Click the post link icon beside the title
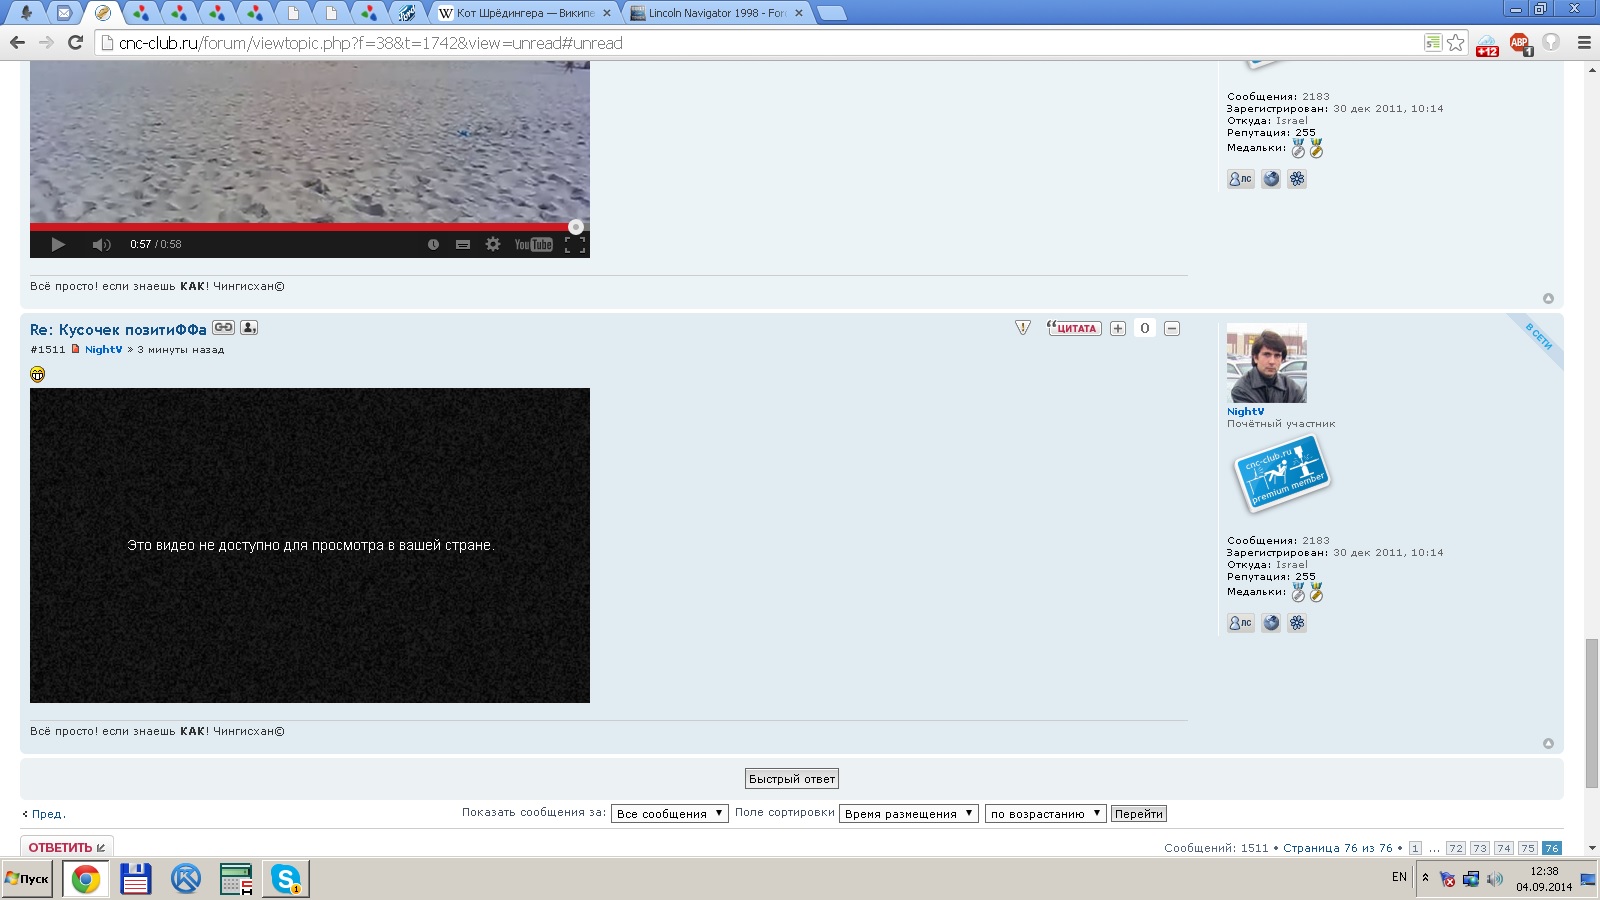Screen dimensions: 1600x900 point(223,328)
